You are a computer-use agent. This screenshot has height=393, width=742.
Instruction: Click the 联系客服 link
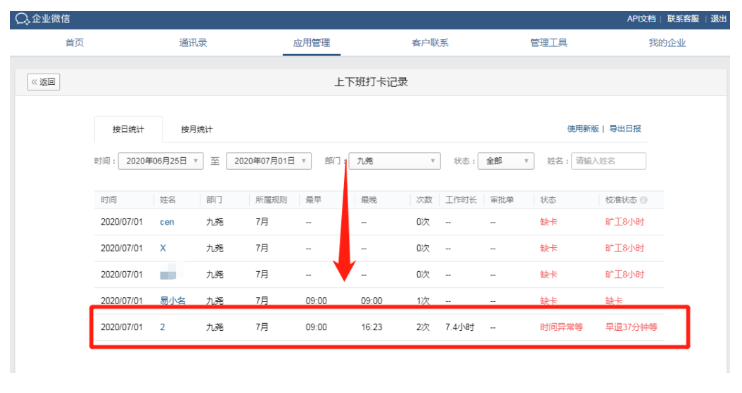[x=683, y=18]
